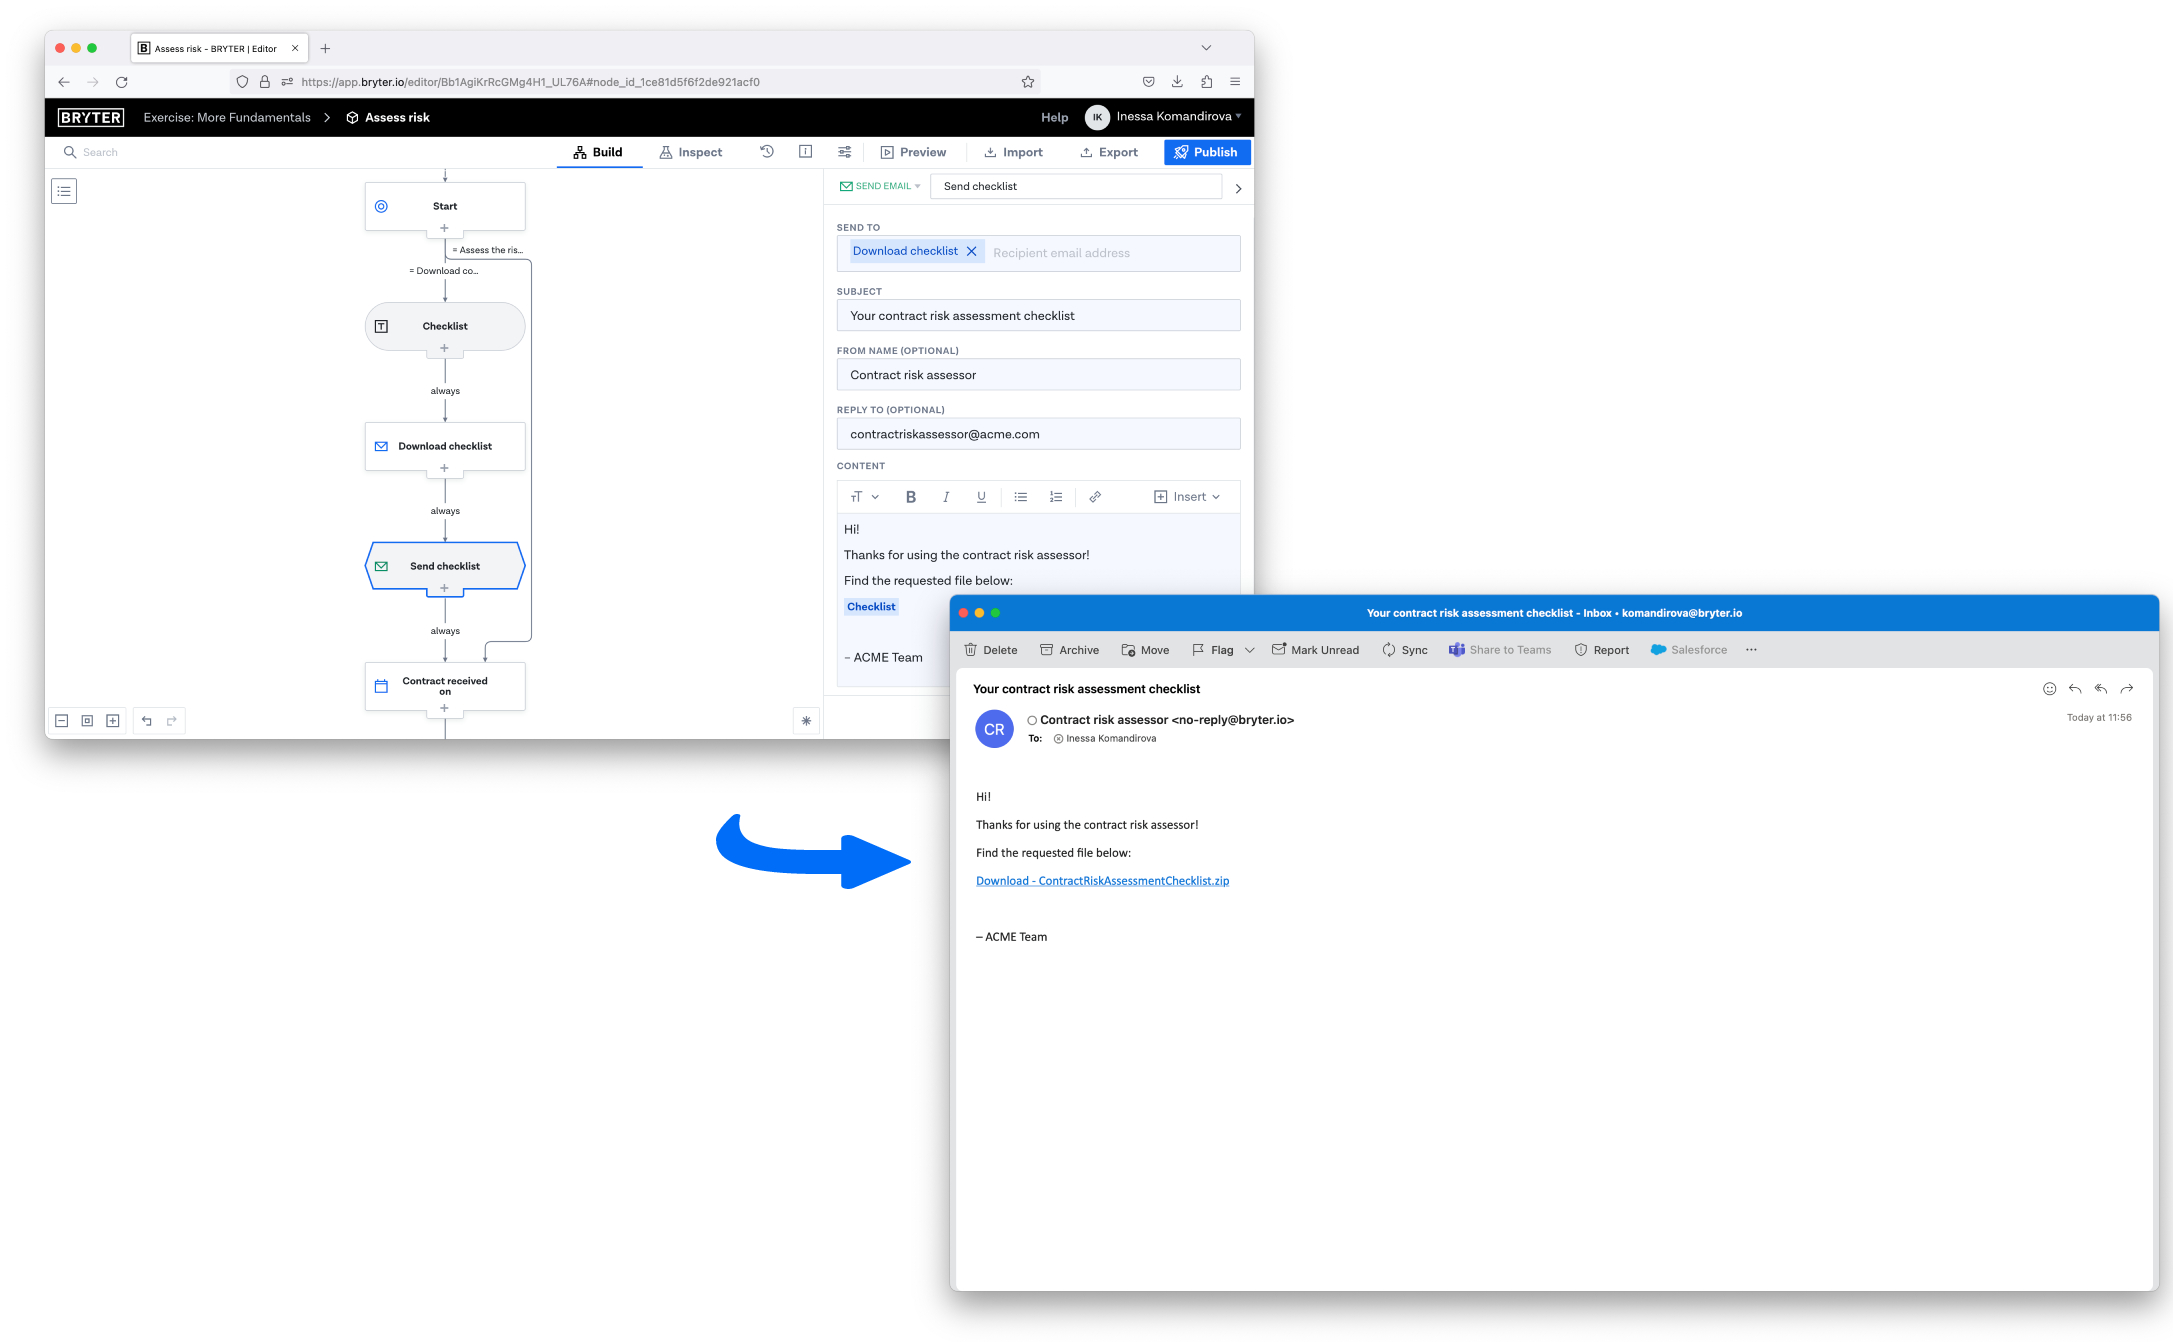
Task: Click the zoom out canvas icon
Action: coord(62,721)
